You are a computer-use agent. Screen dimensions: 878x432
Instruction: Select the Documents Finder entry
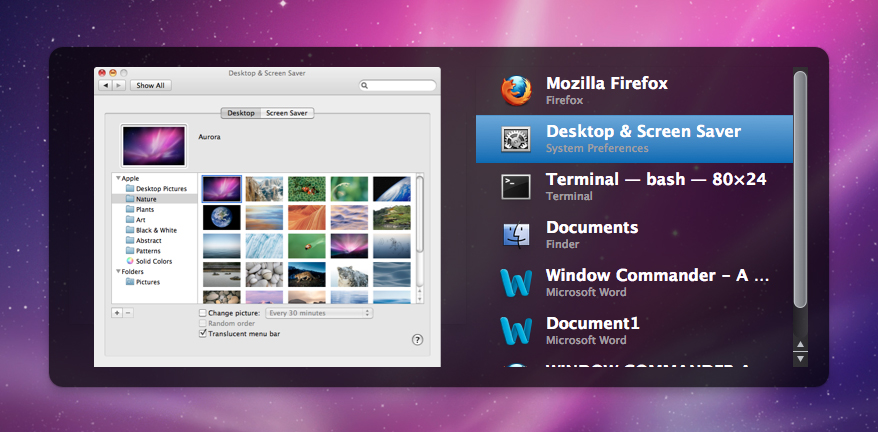[634, 235]
